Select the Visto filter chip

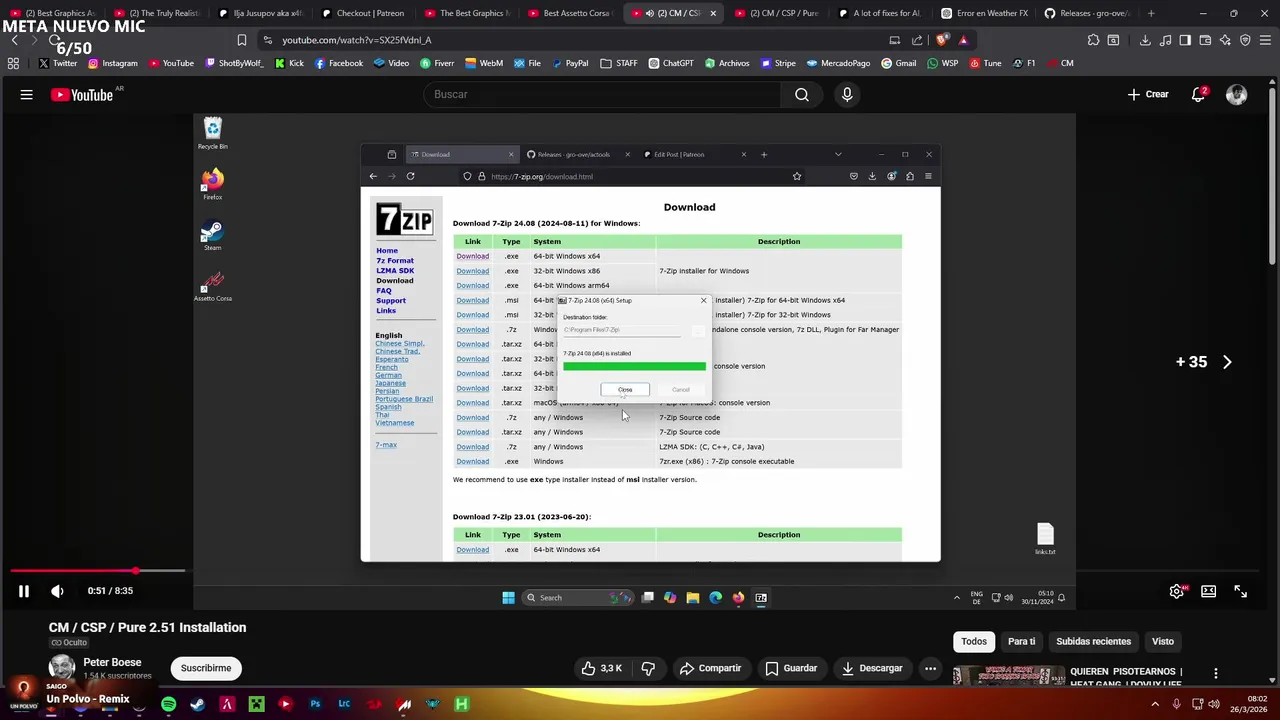[1162, 641]
